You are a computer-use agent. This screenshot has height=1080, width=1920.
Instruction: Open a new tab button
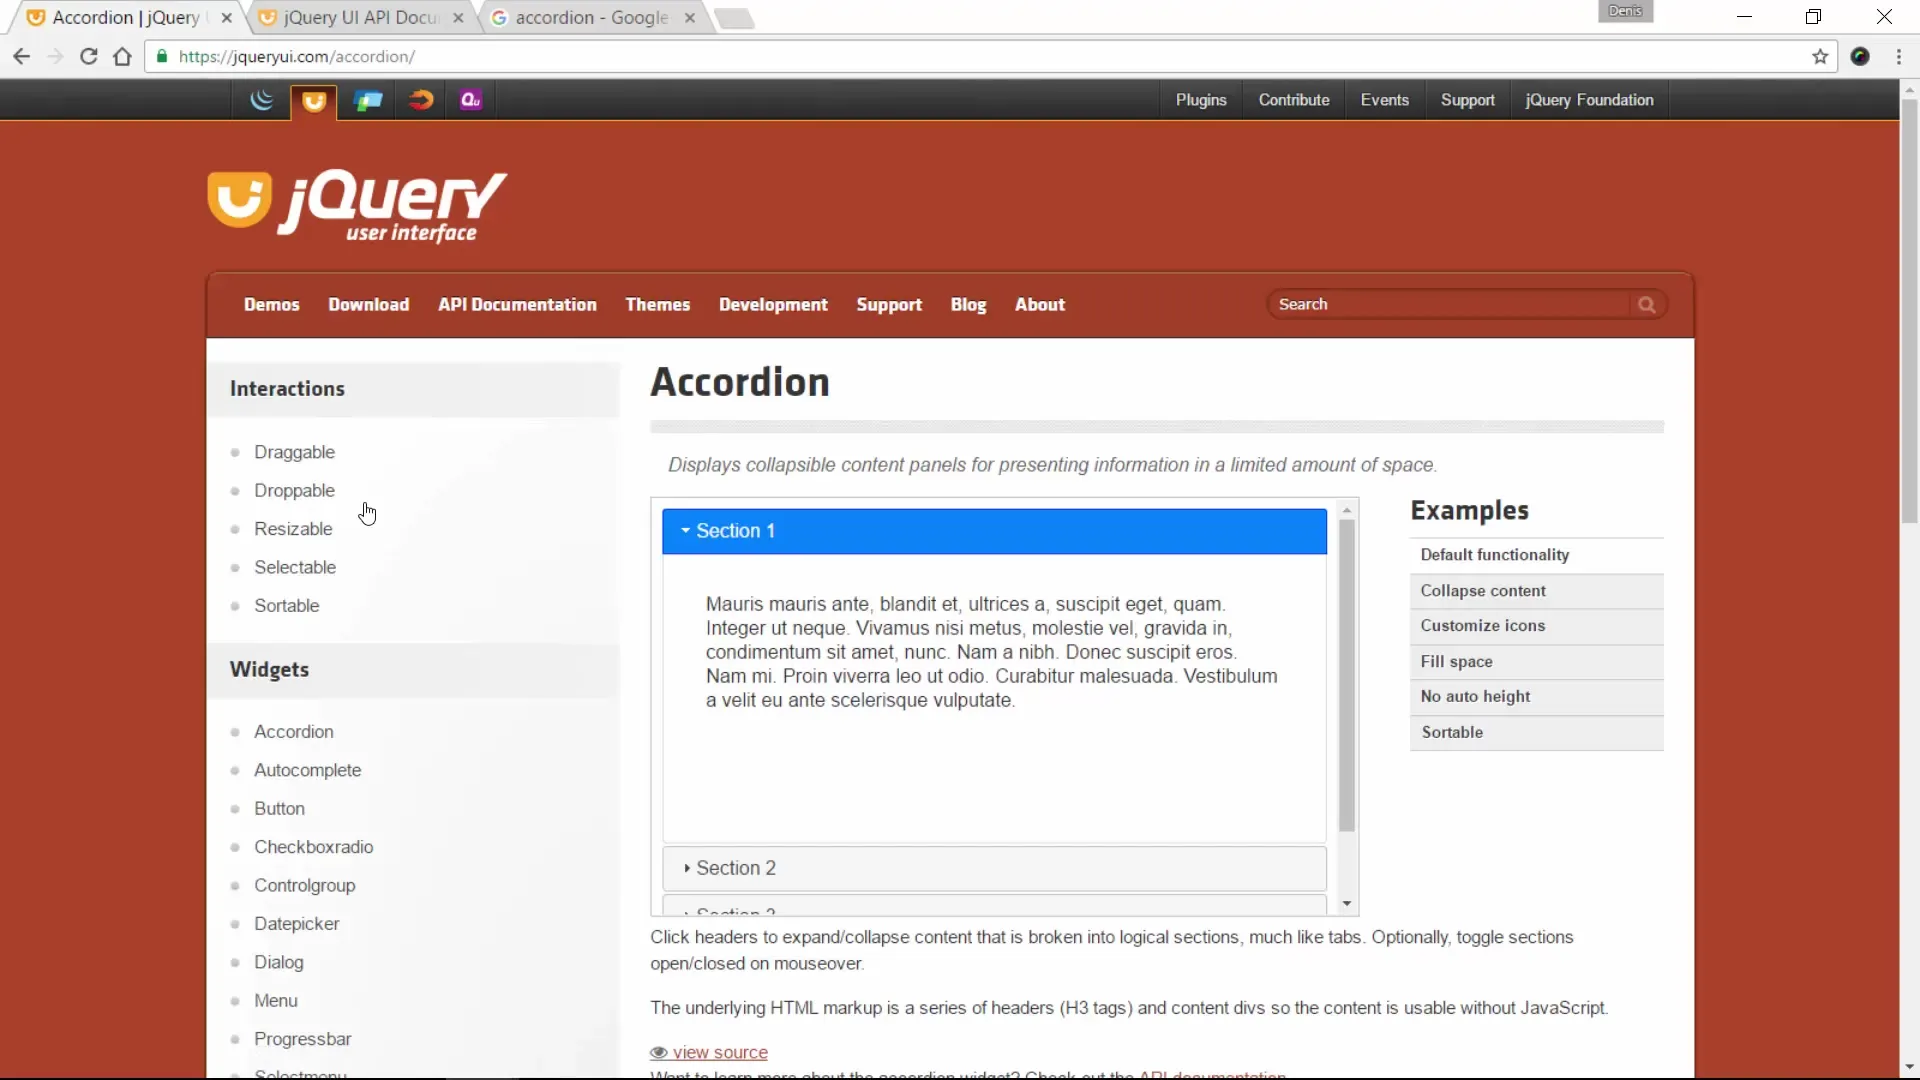coord(735,18)
